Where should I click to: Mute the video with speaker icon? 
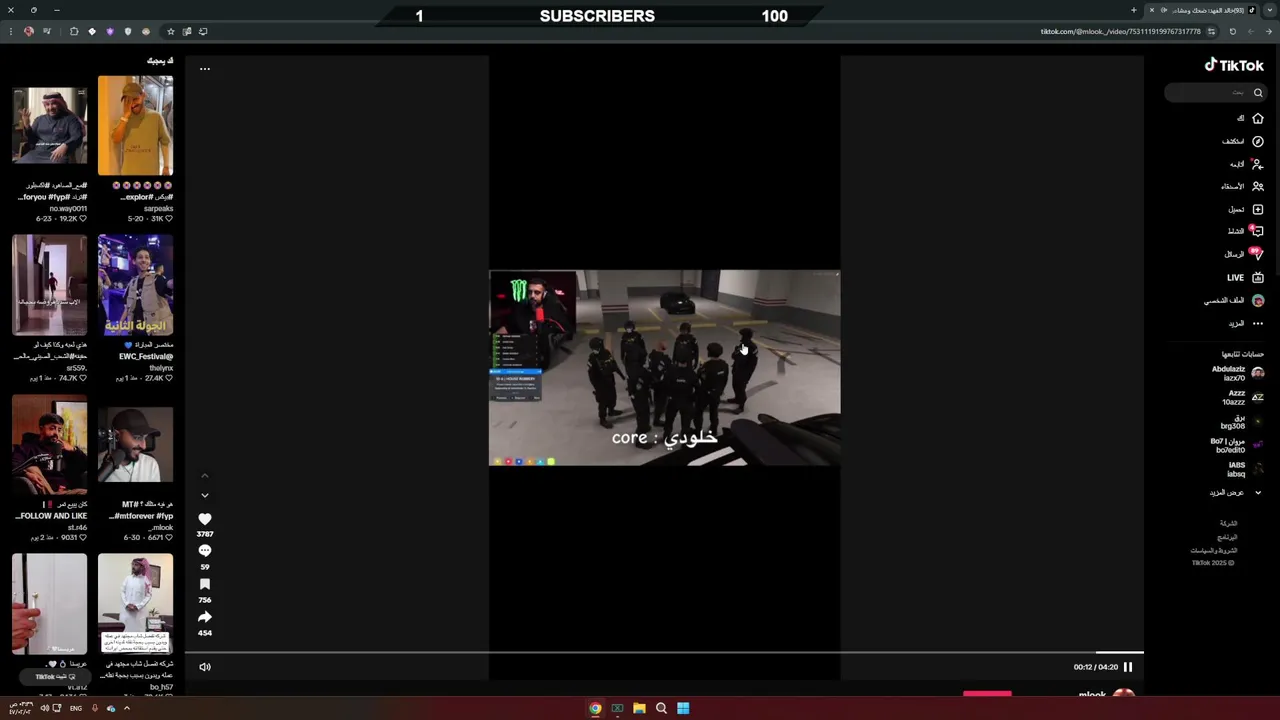tap(205, 667)
